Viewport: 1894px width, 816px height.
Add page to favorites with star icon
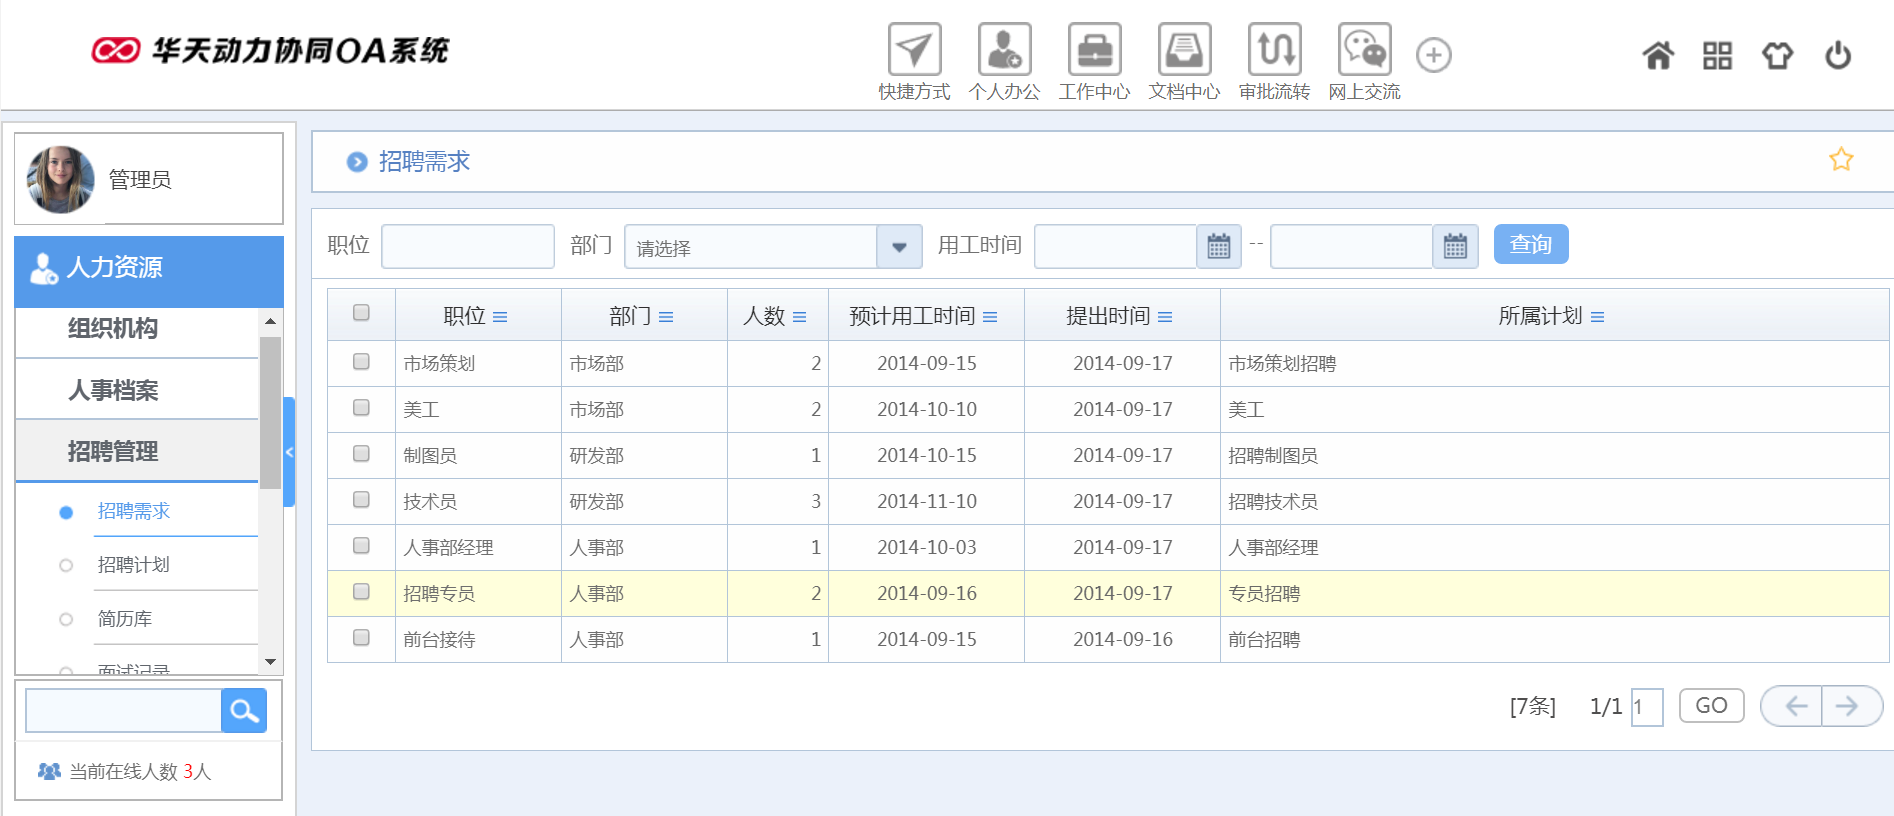click(1840, 160)
